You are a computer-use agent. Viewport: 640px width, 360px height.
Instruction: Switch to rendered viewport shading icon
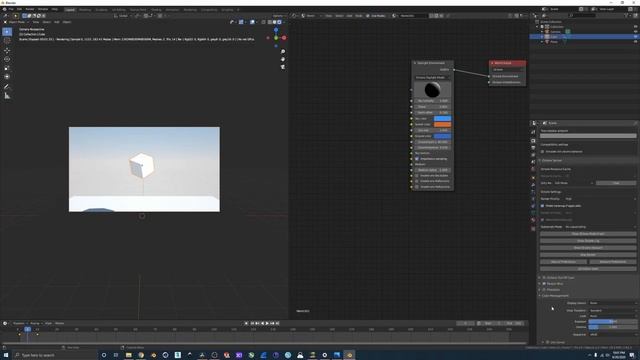279,22
